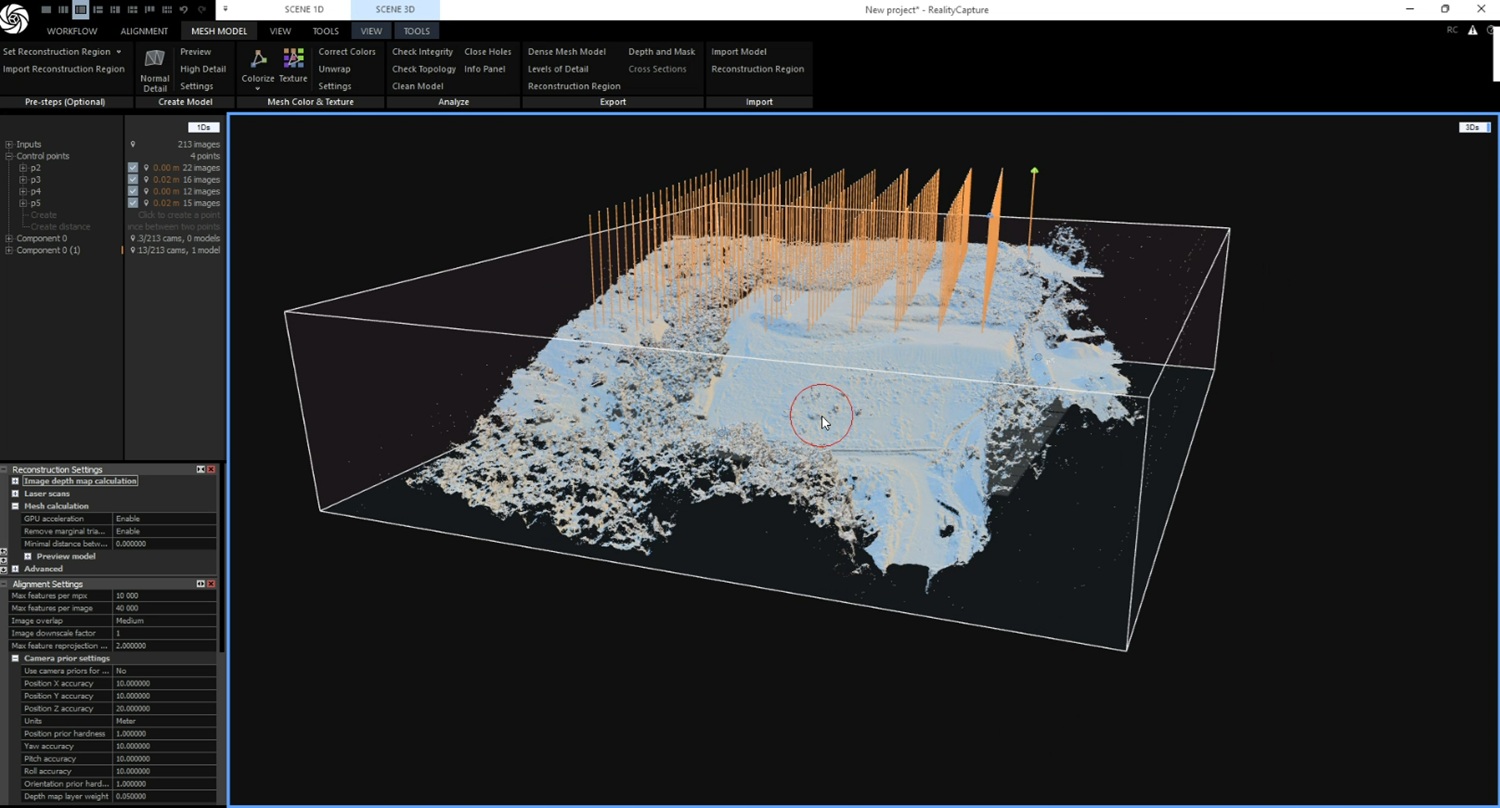Close the Reconstruction Settings panel
This screenshot has height=808, width=1500.
[x=211, y=469]
